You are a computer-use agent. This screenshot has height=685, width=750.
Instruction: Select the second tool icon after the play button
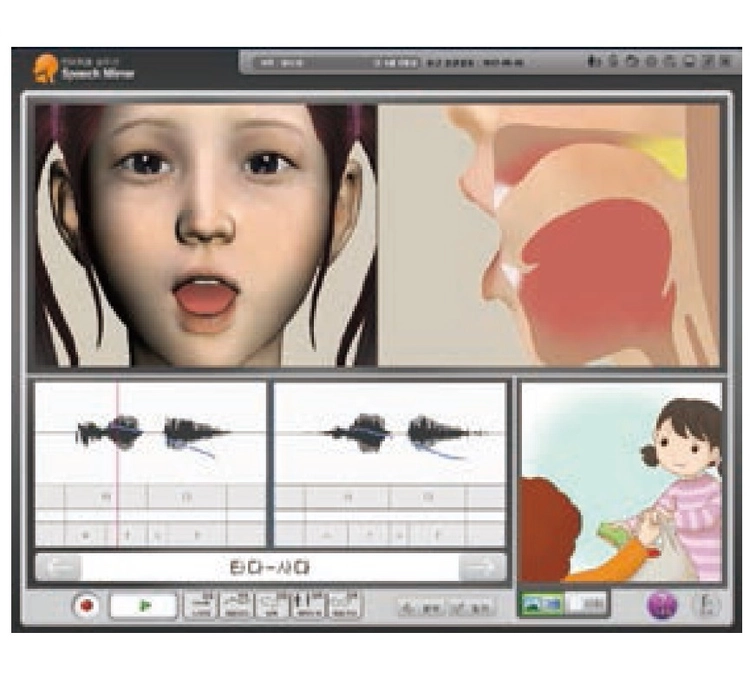(236, 605)
